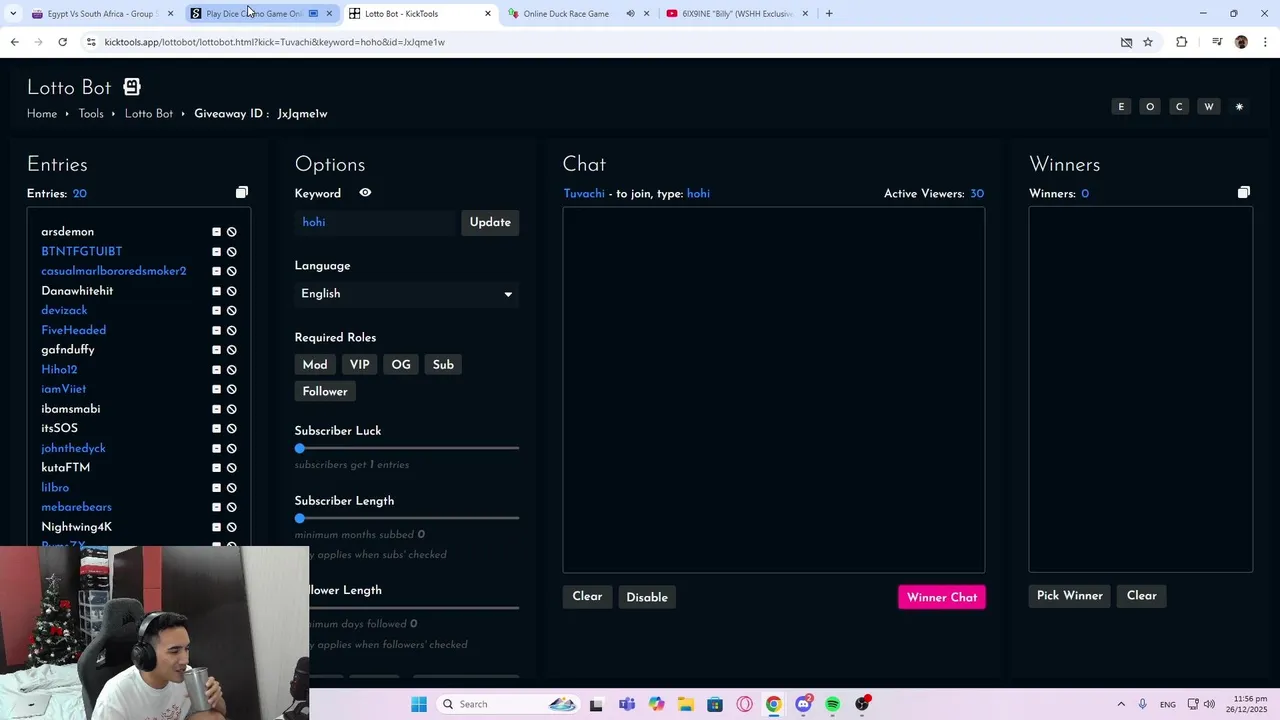The image size is (1280, 720).
Task: Open the Windows Start menu
Action: pyautogui.click(x=419, y=704)
